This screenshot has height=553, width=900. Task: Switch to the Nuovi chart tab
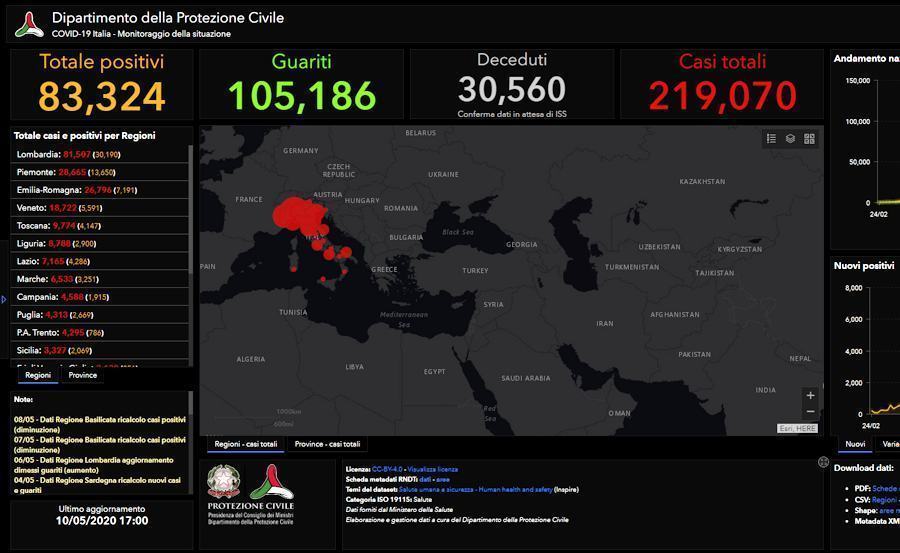(855, 444)
